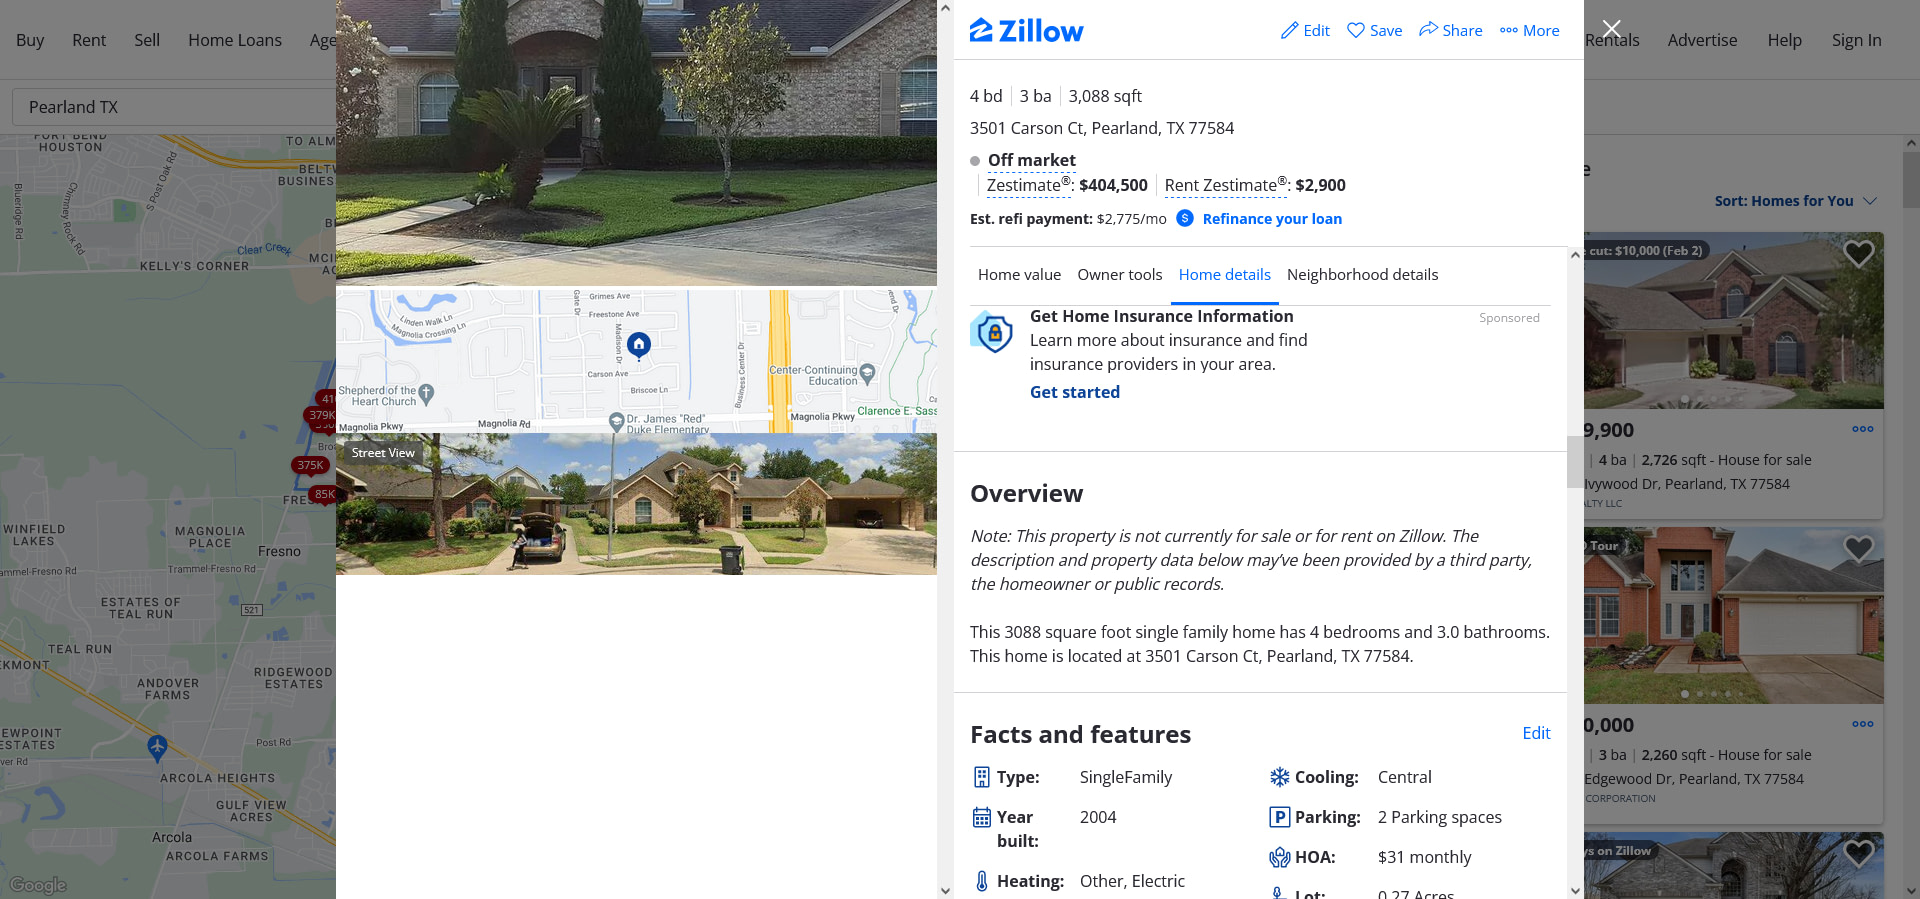1920x899 pixels.
Task: Click the 379K map price marker
Action: (x=321, y=415)
